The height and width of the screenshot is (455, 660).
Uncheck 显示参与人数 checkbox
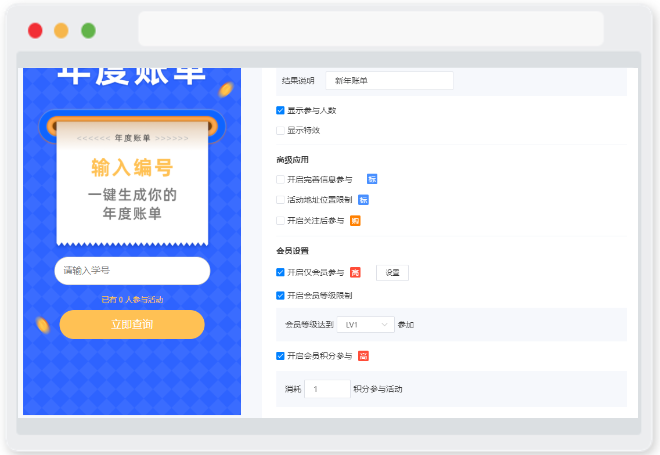click(x=280, y=110)
